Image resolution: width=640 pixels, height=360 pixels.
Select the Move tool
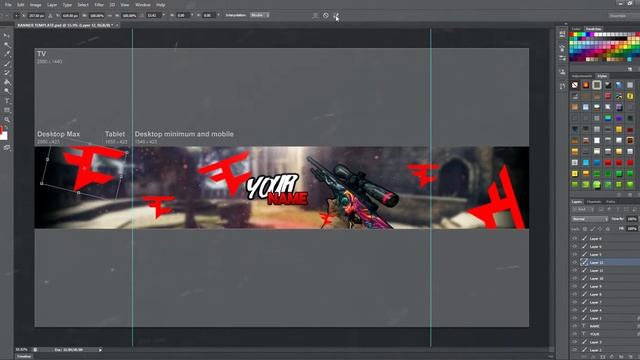pos(7,36)
